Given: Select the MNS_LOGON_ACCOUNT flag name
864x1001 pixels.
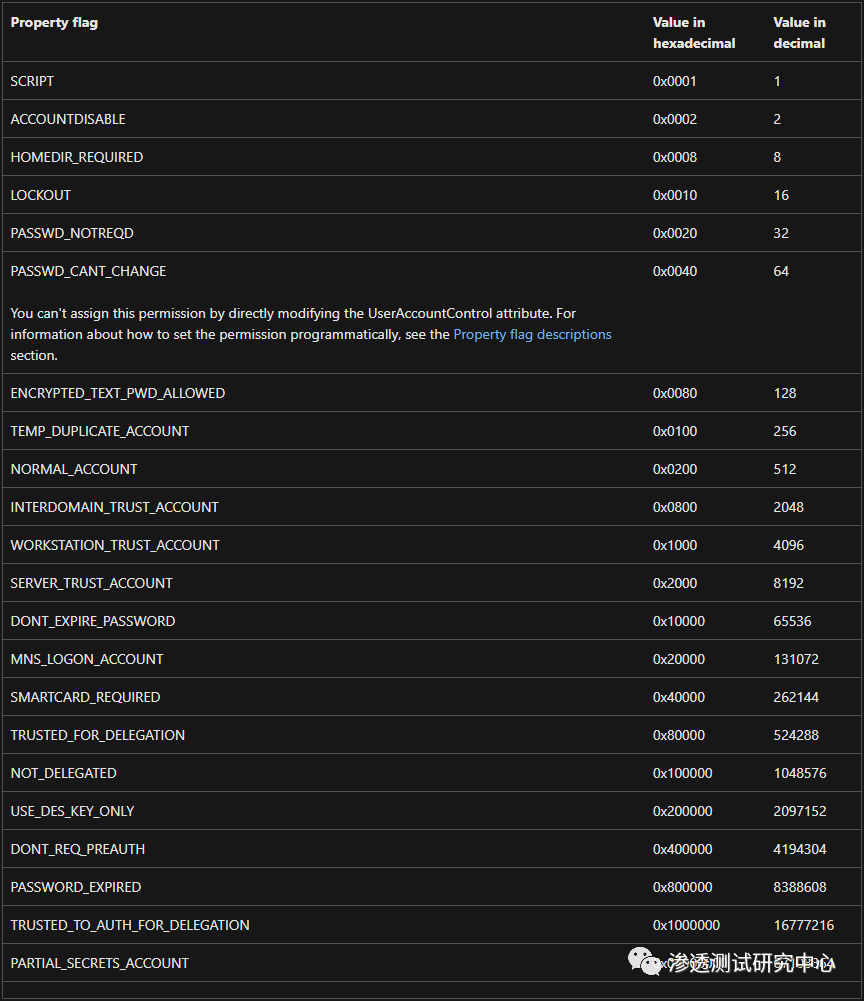Looking at the screenshot, I should point(87,659).
